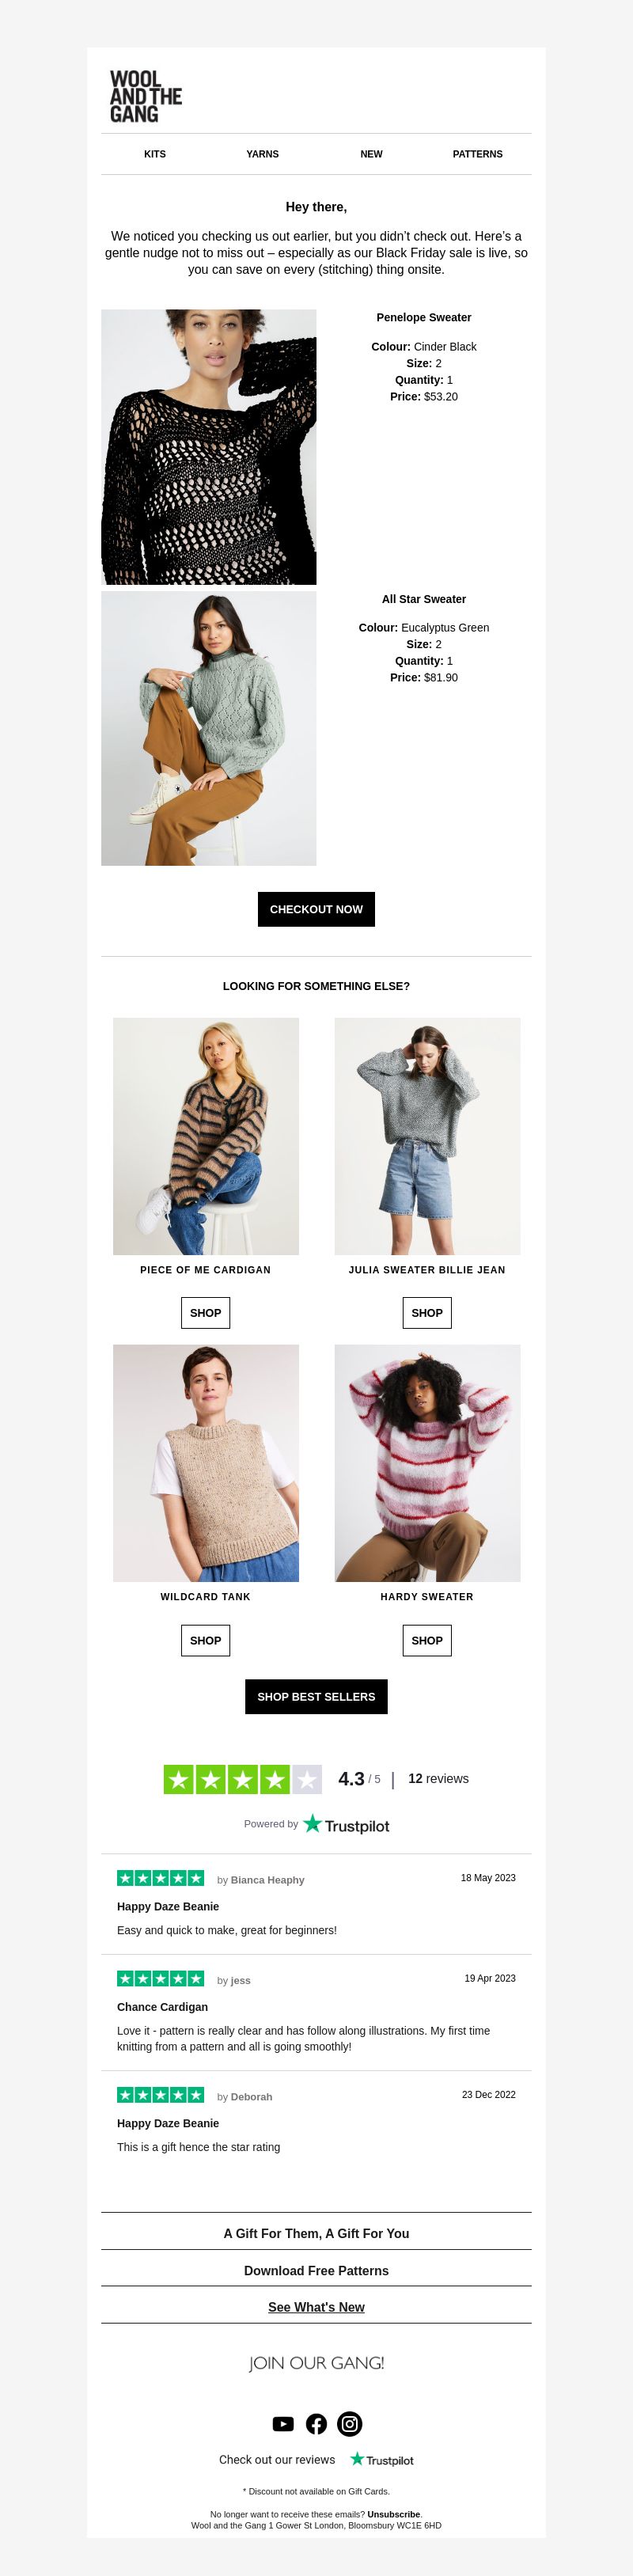Open the Instagram social icon

pyautogui.click(x=350, y=2423)
